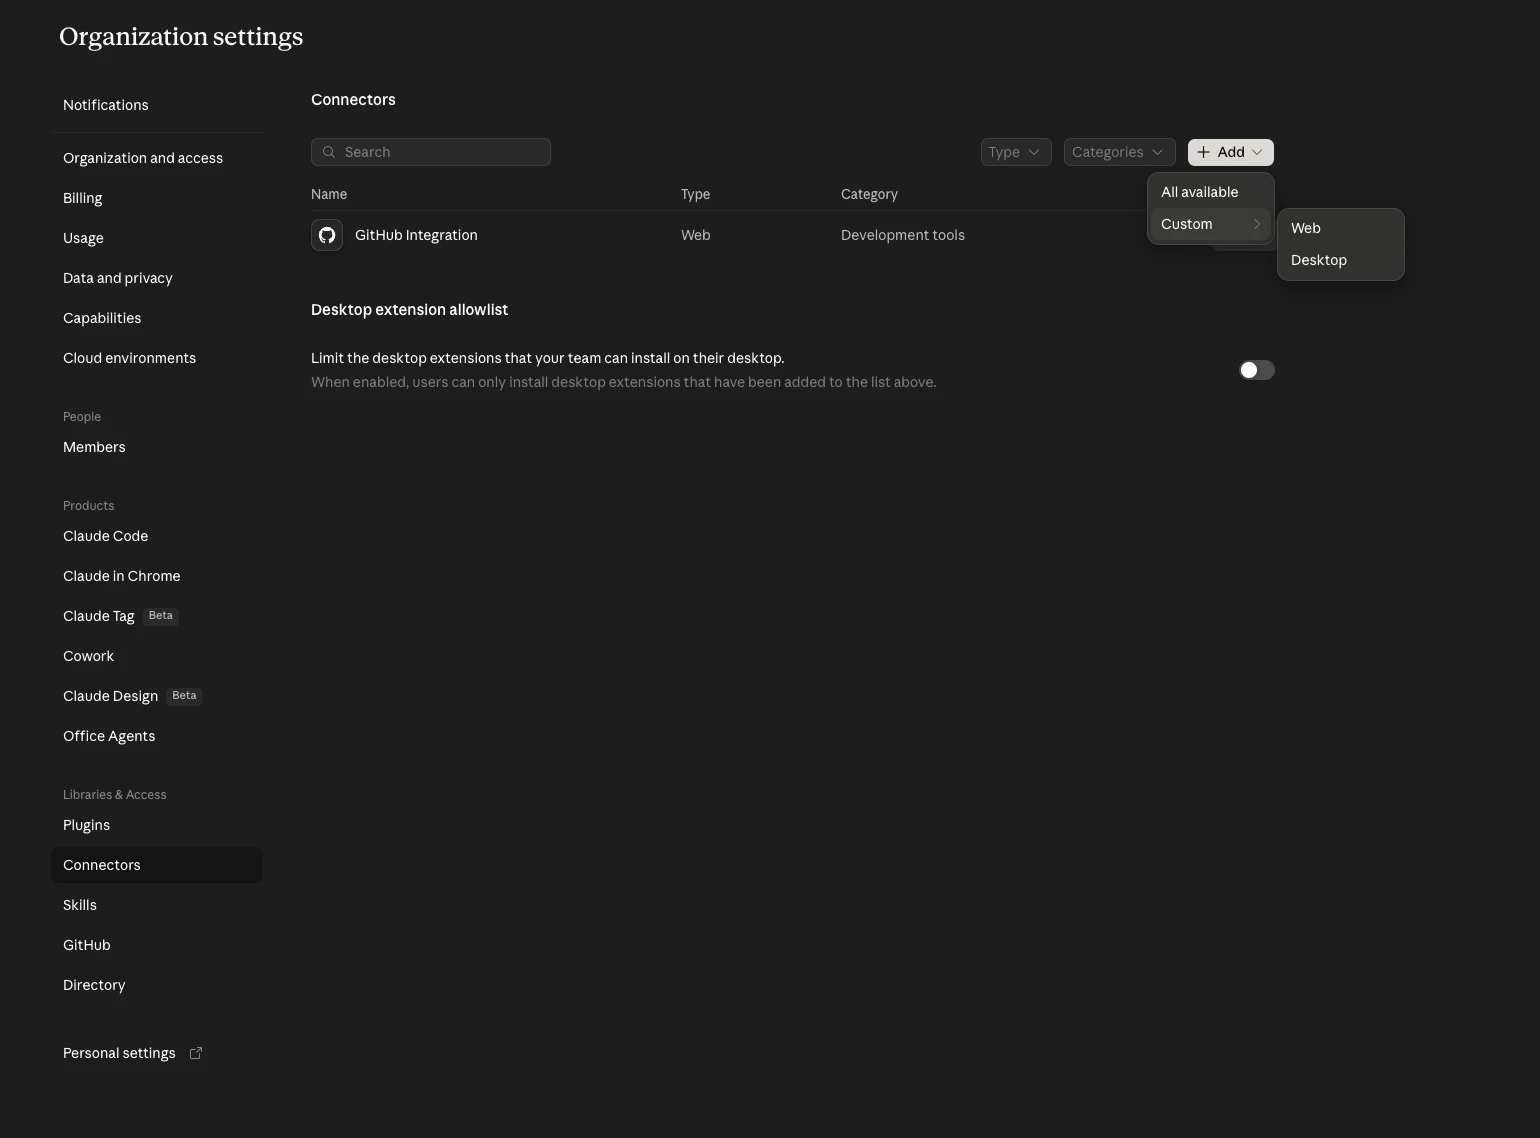Go to the Members page
This screenshot has height=1138, width=1540.
[157, 447]
